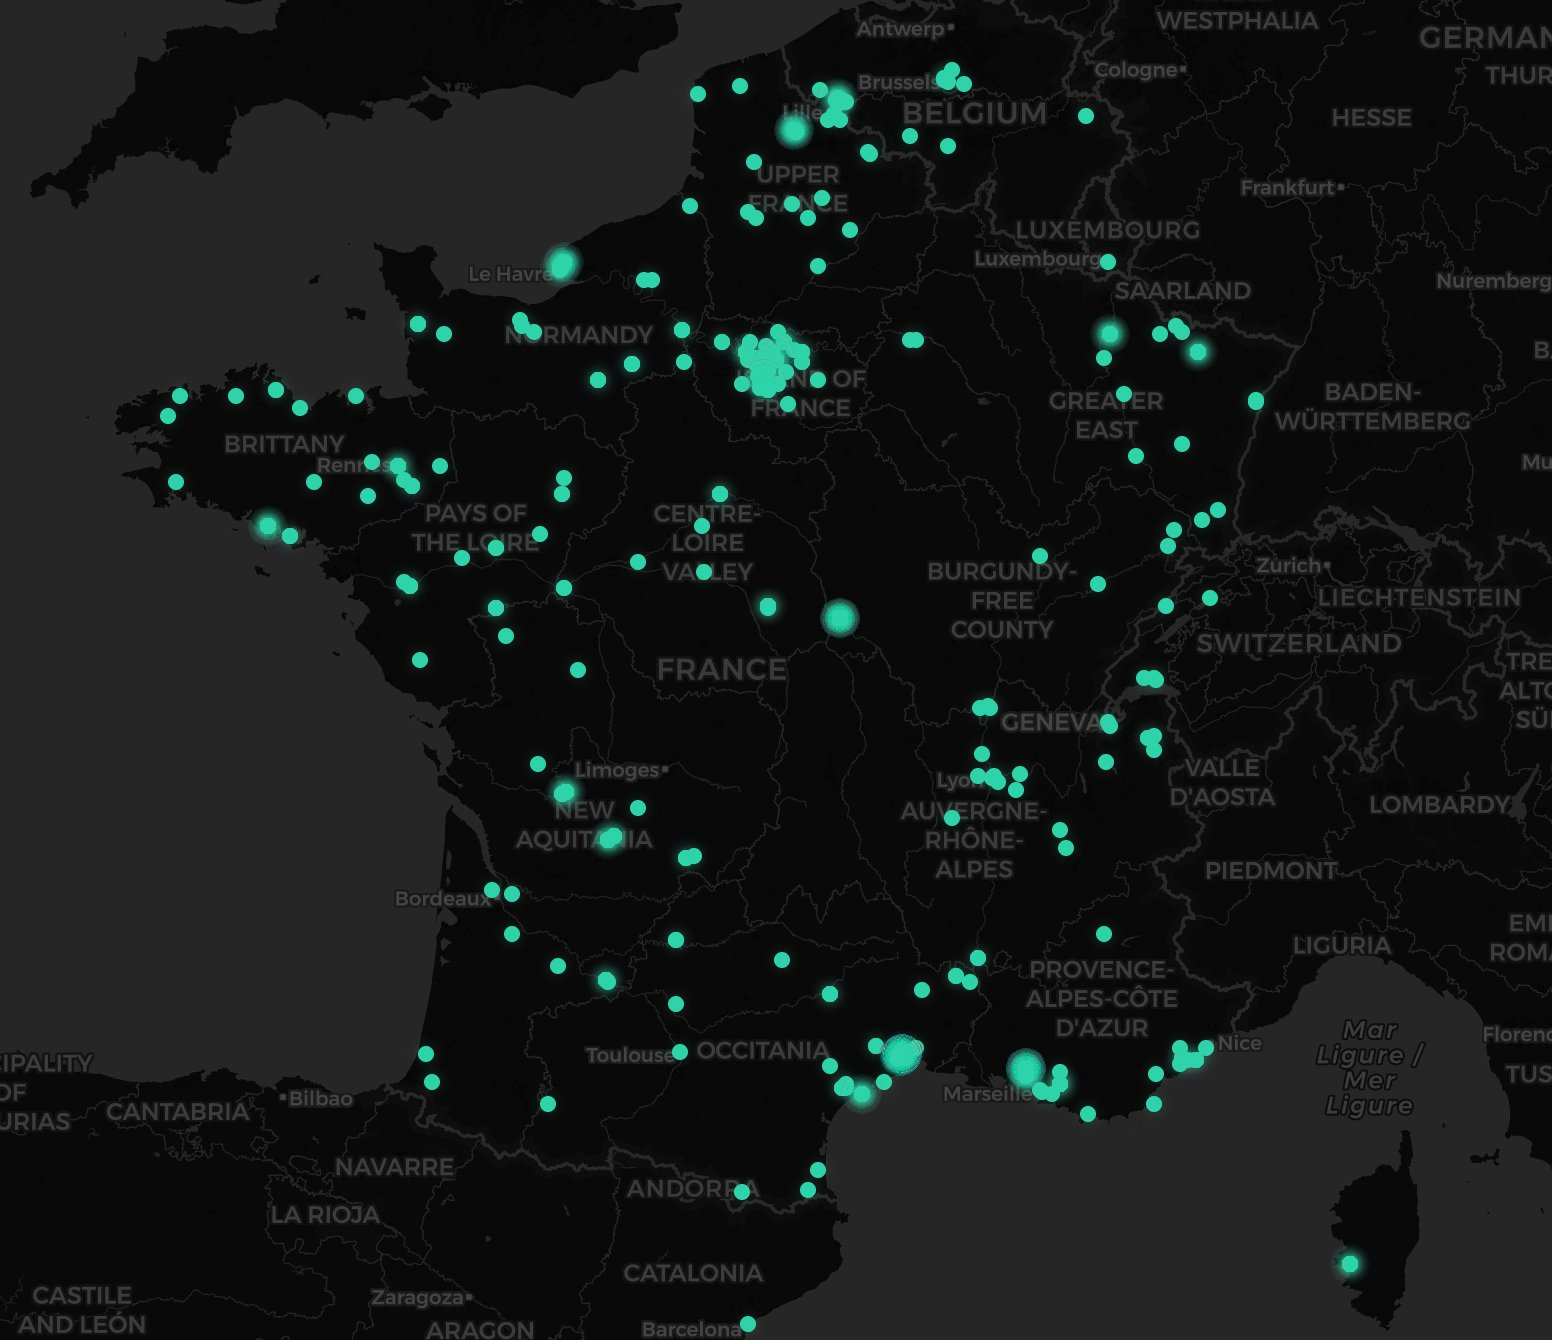
Task: Click the 'Limoges' city label
Action: (619, 770)
